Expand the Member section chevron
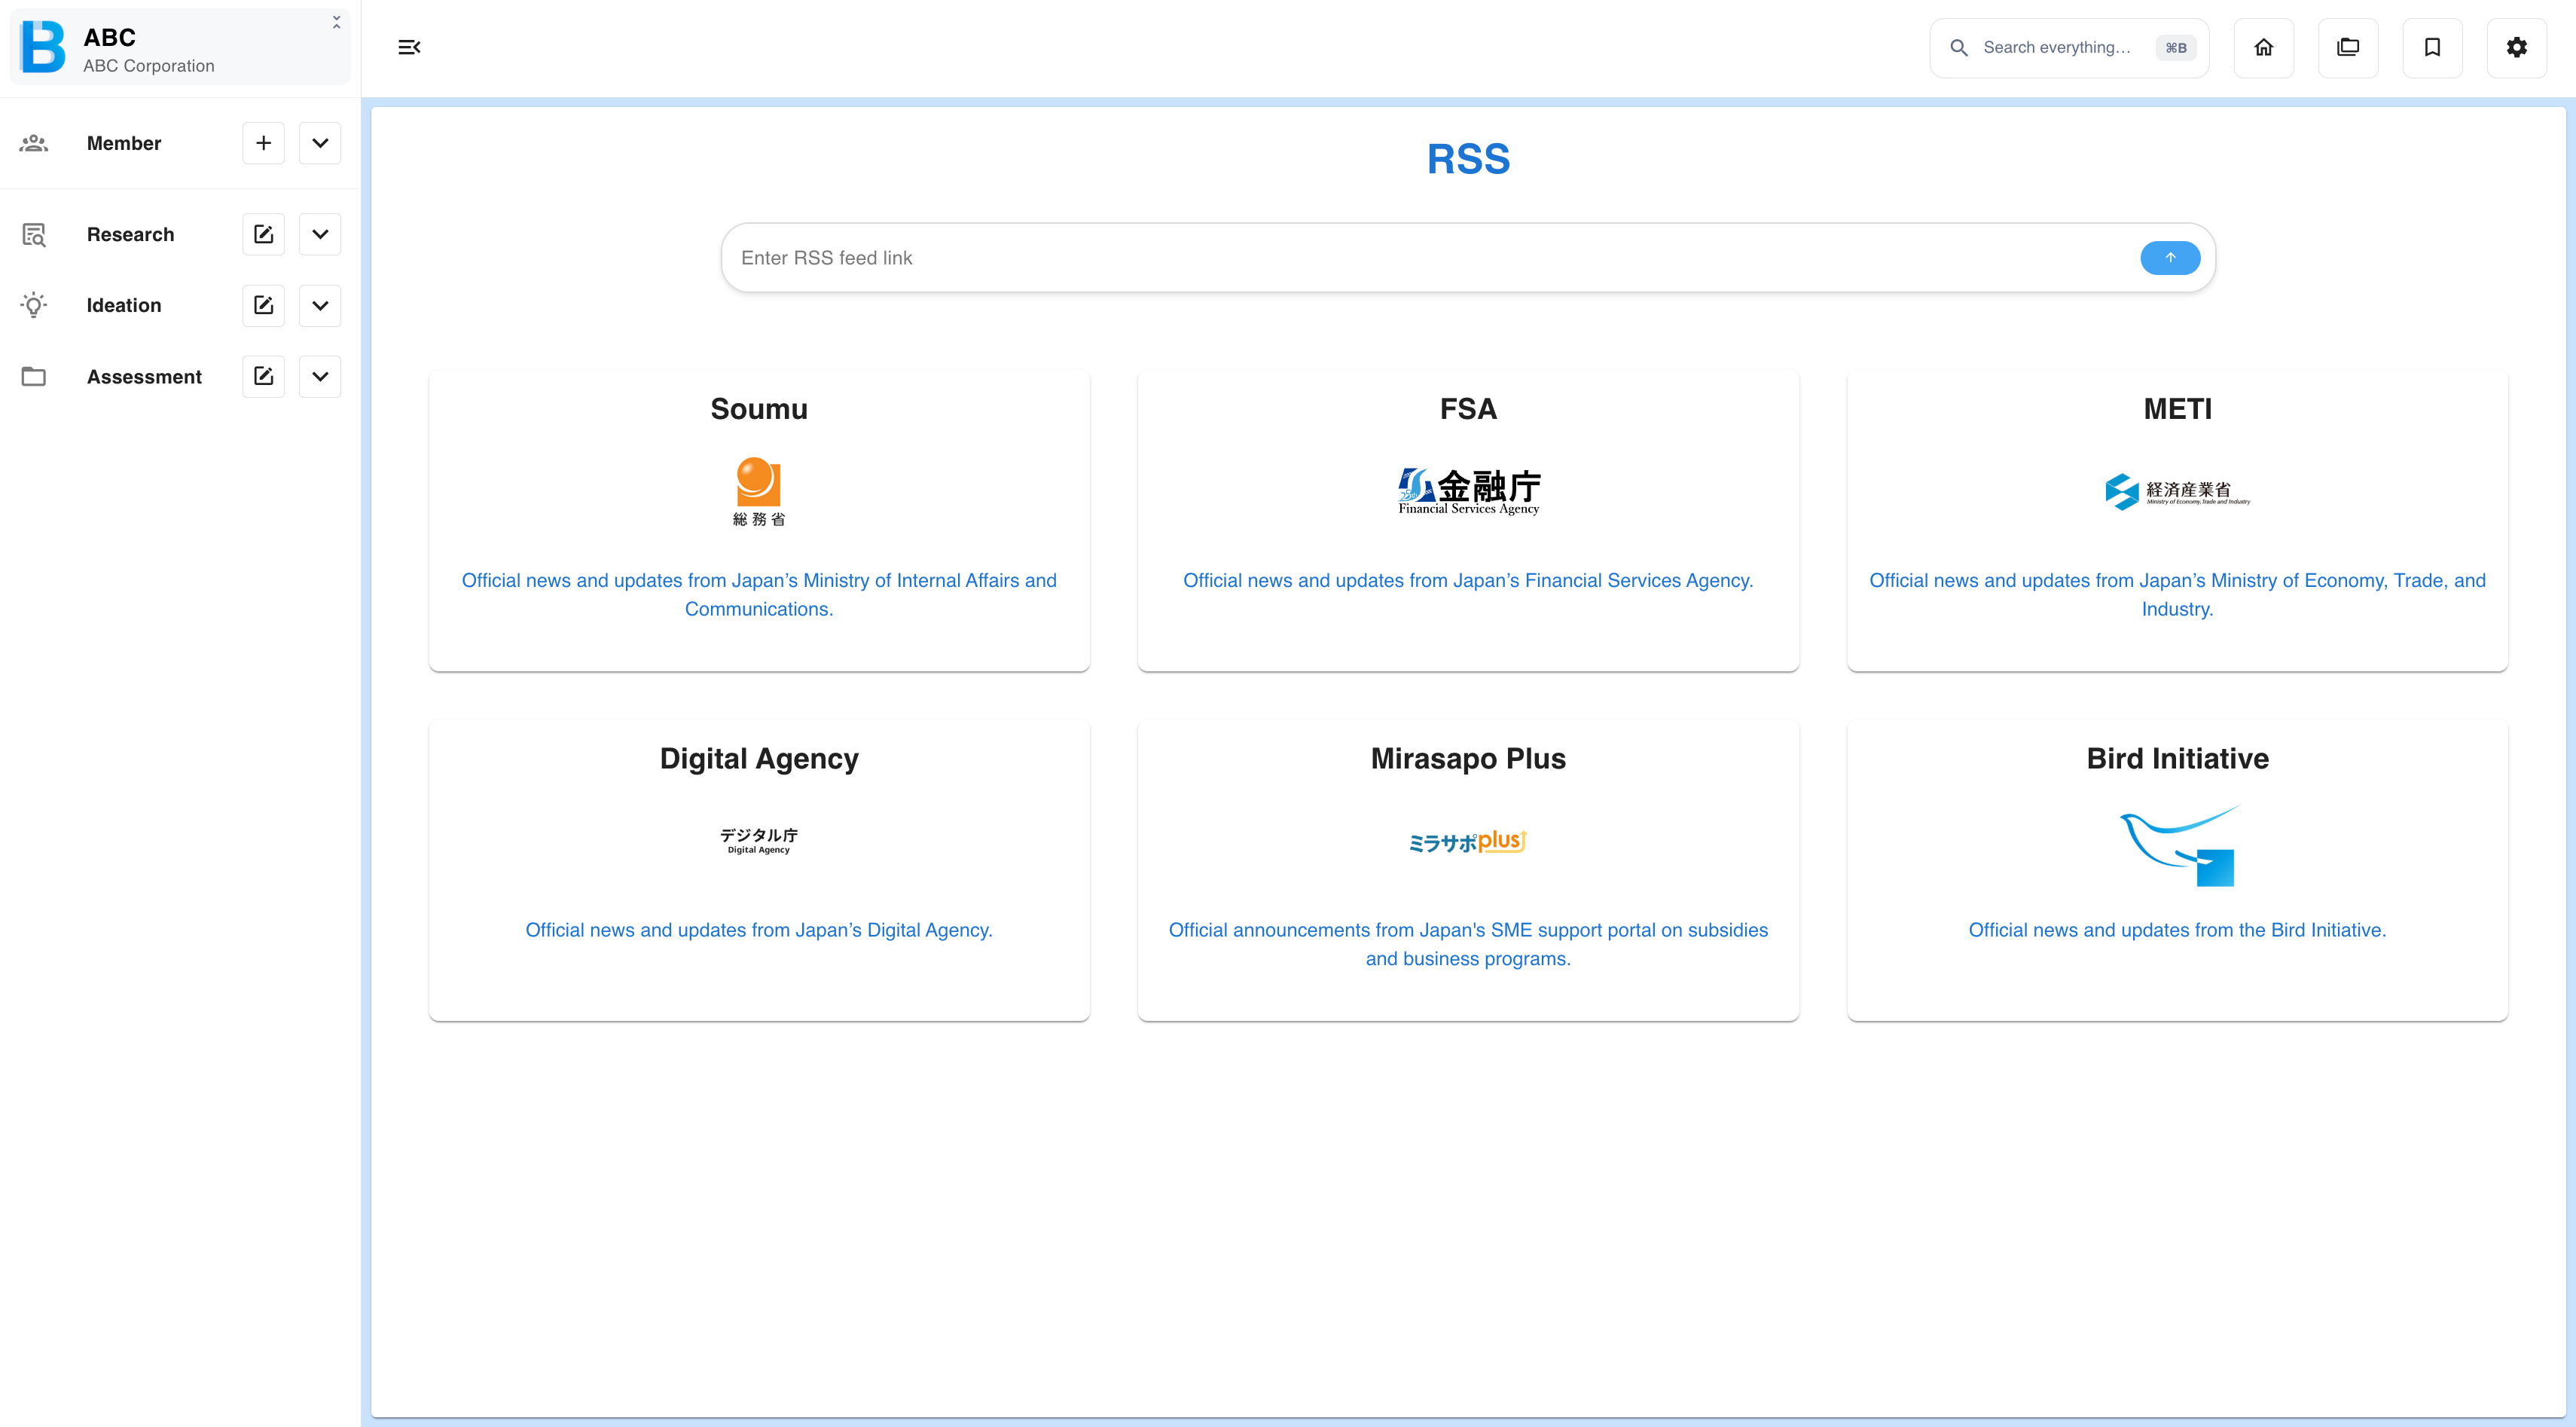 (320, 143)
